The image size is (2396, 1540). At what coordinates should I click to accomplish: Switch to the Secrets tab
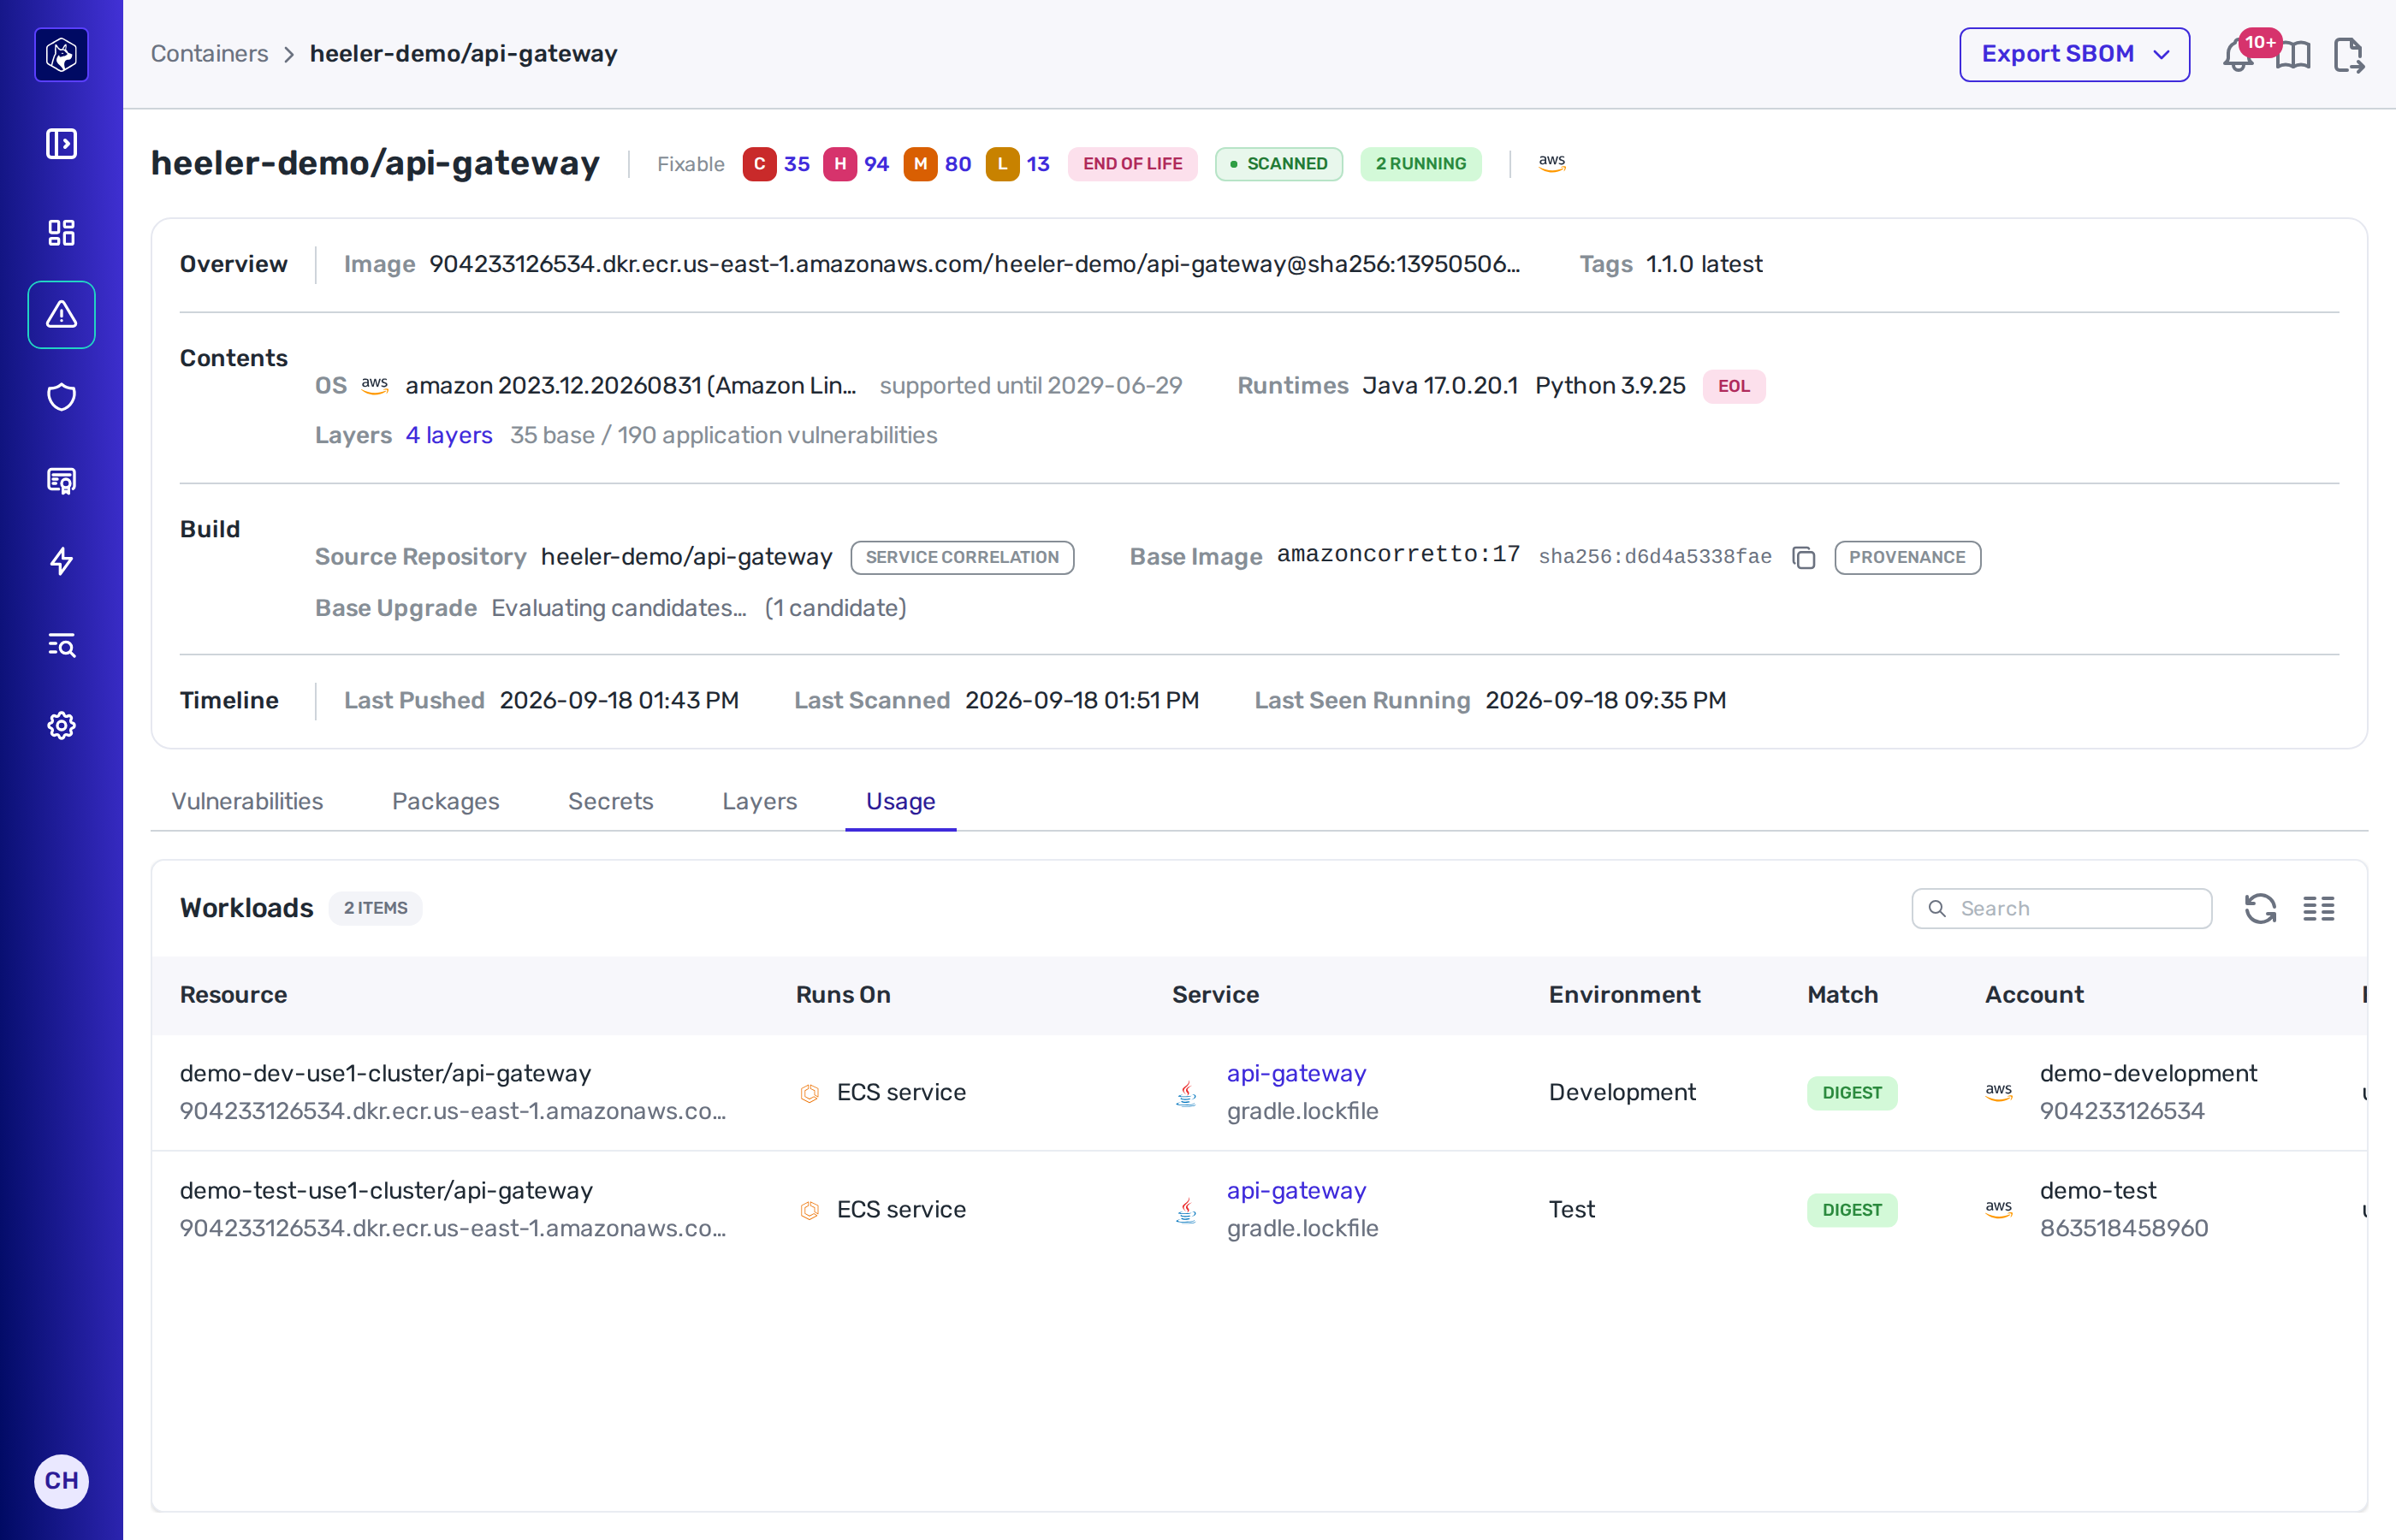click(x=610, y=802)
